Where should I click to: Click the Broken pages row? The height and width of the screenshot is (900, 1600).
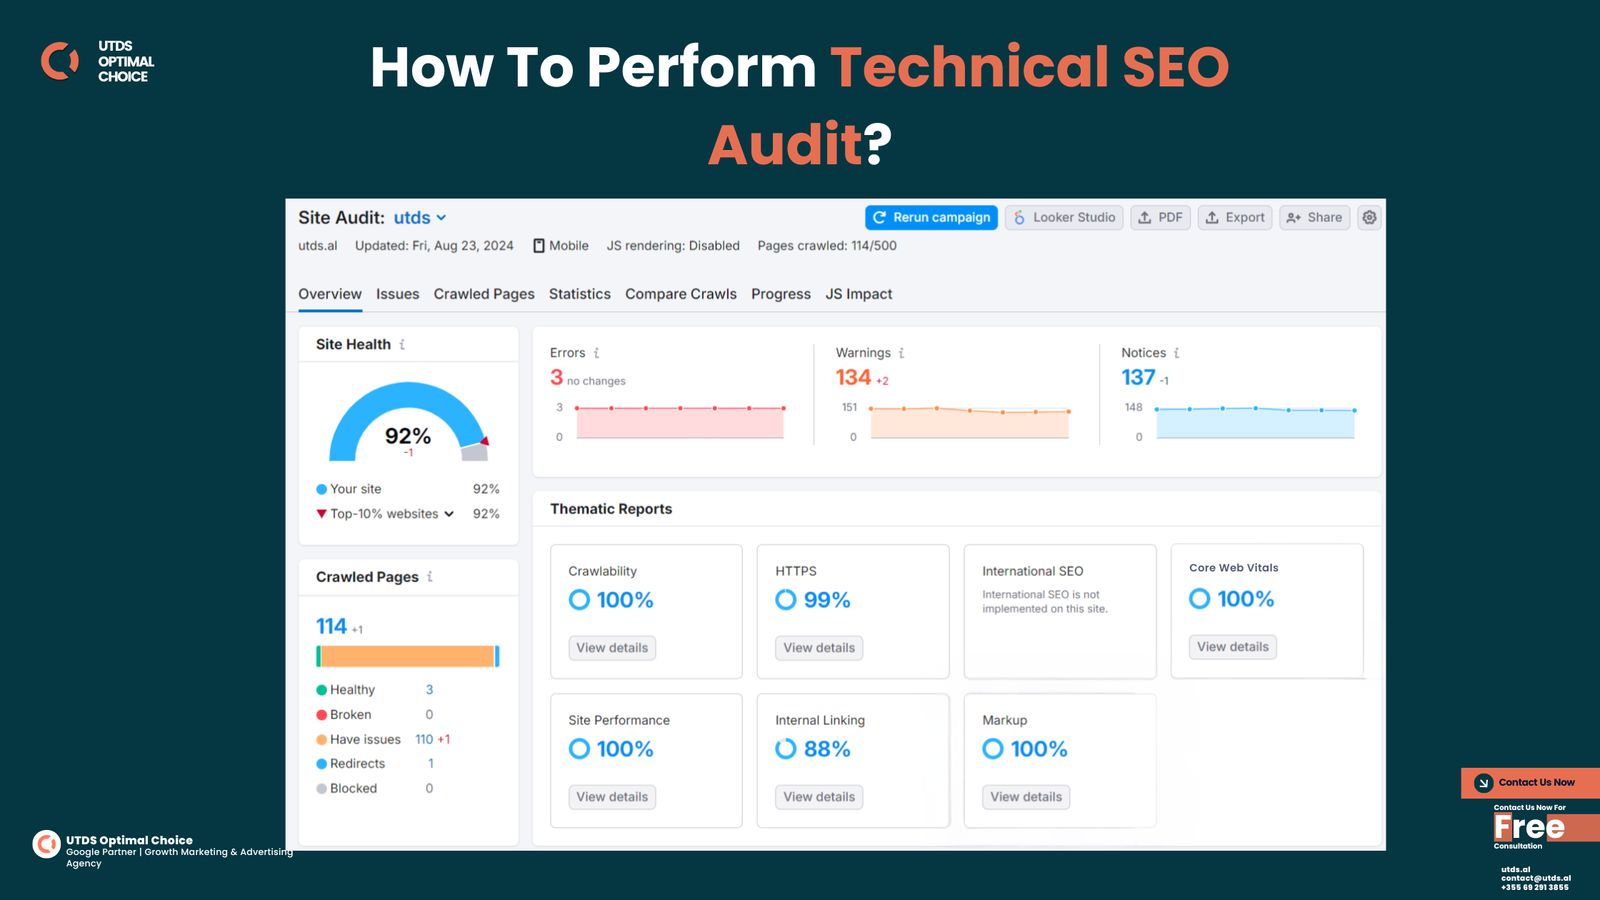pyautogui.click(x=375, y=715)
